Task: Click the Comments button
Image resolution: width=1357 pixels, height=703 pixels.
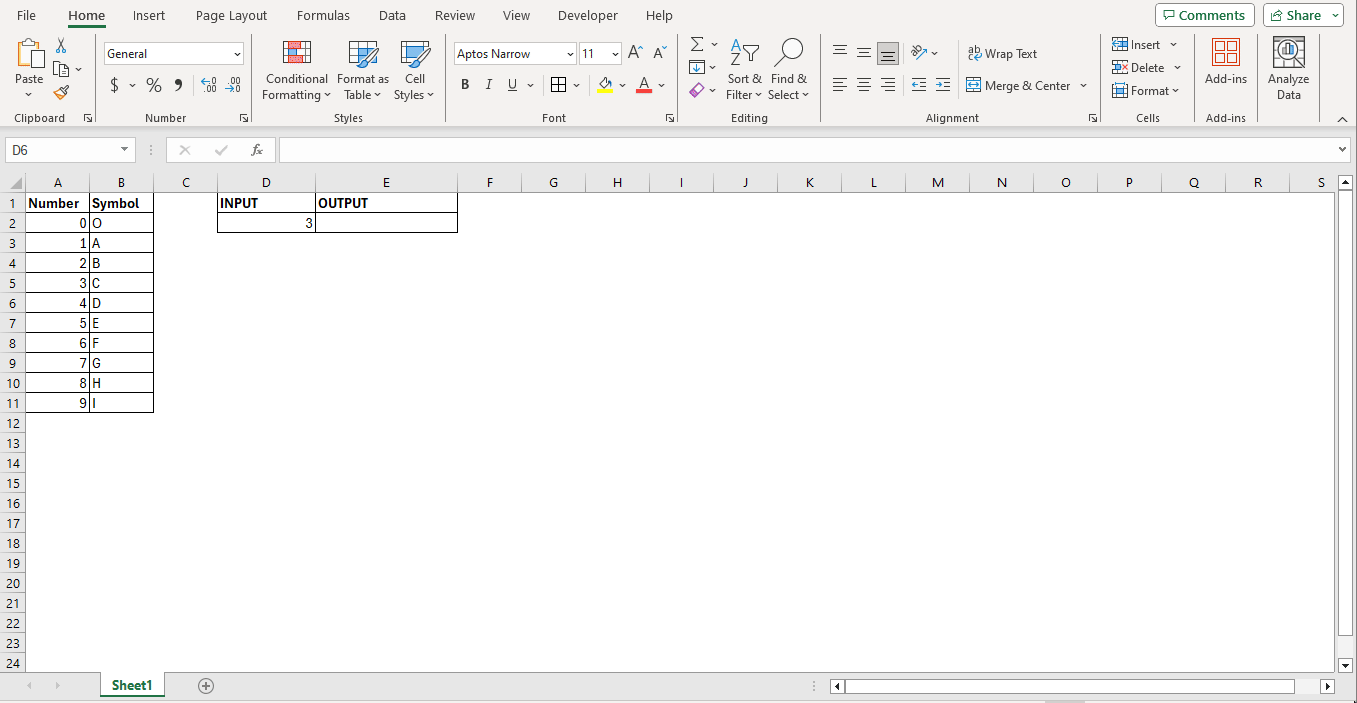Action: (1204, 15)
